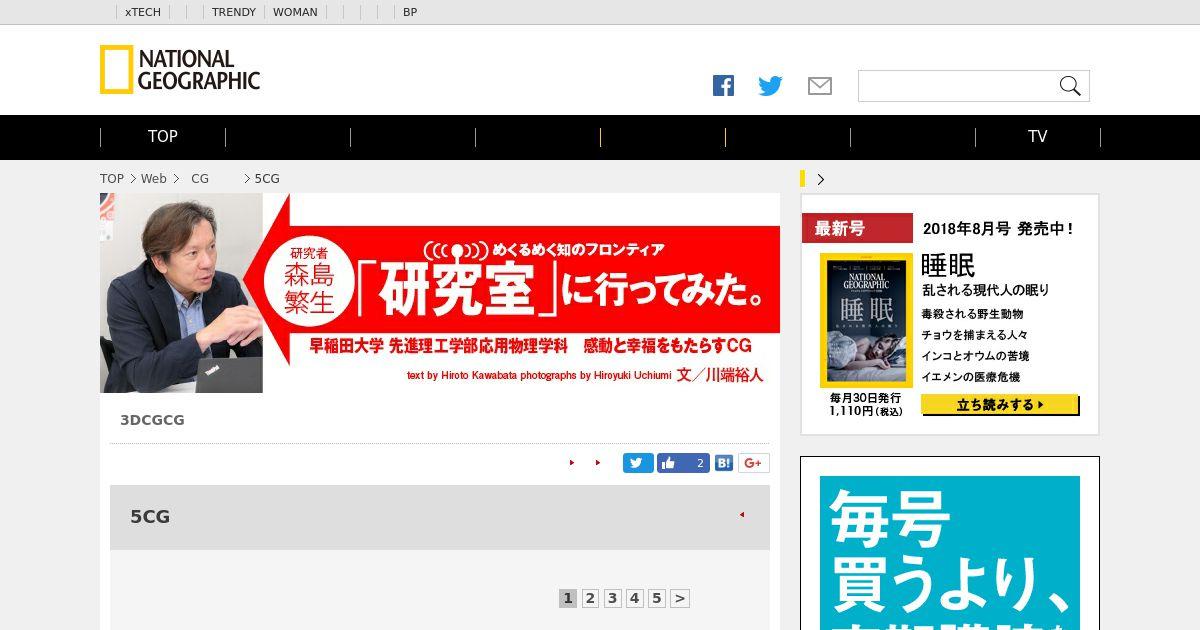
Task: Open TRENDY link in top bar
Action: coord(234,12)
